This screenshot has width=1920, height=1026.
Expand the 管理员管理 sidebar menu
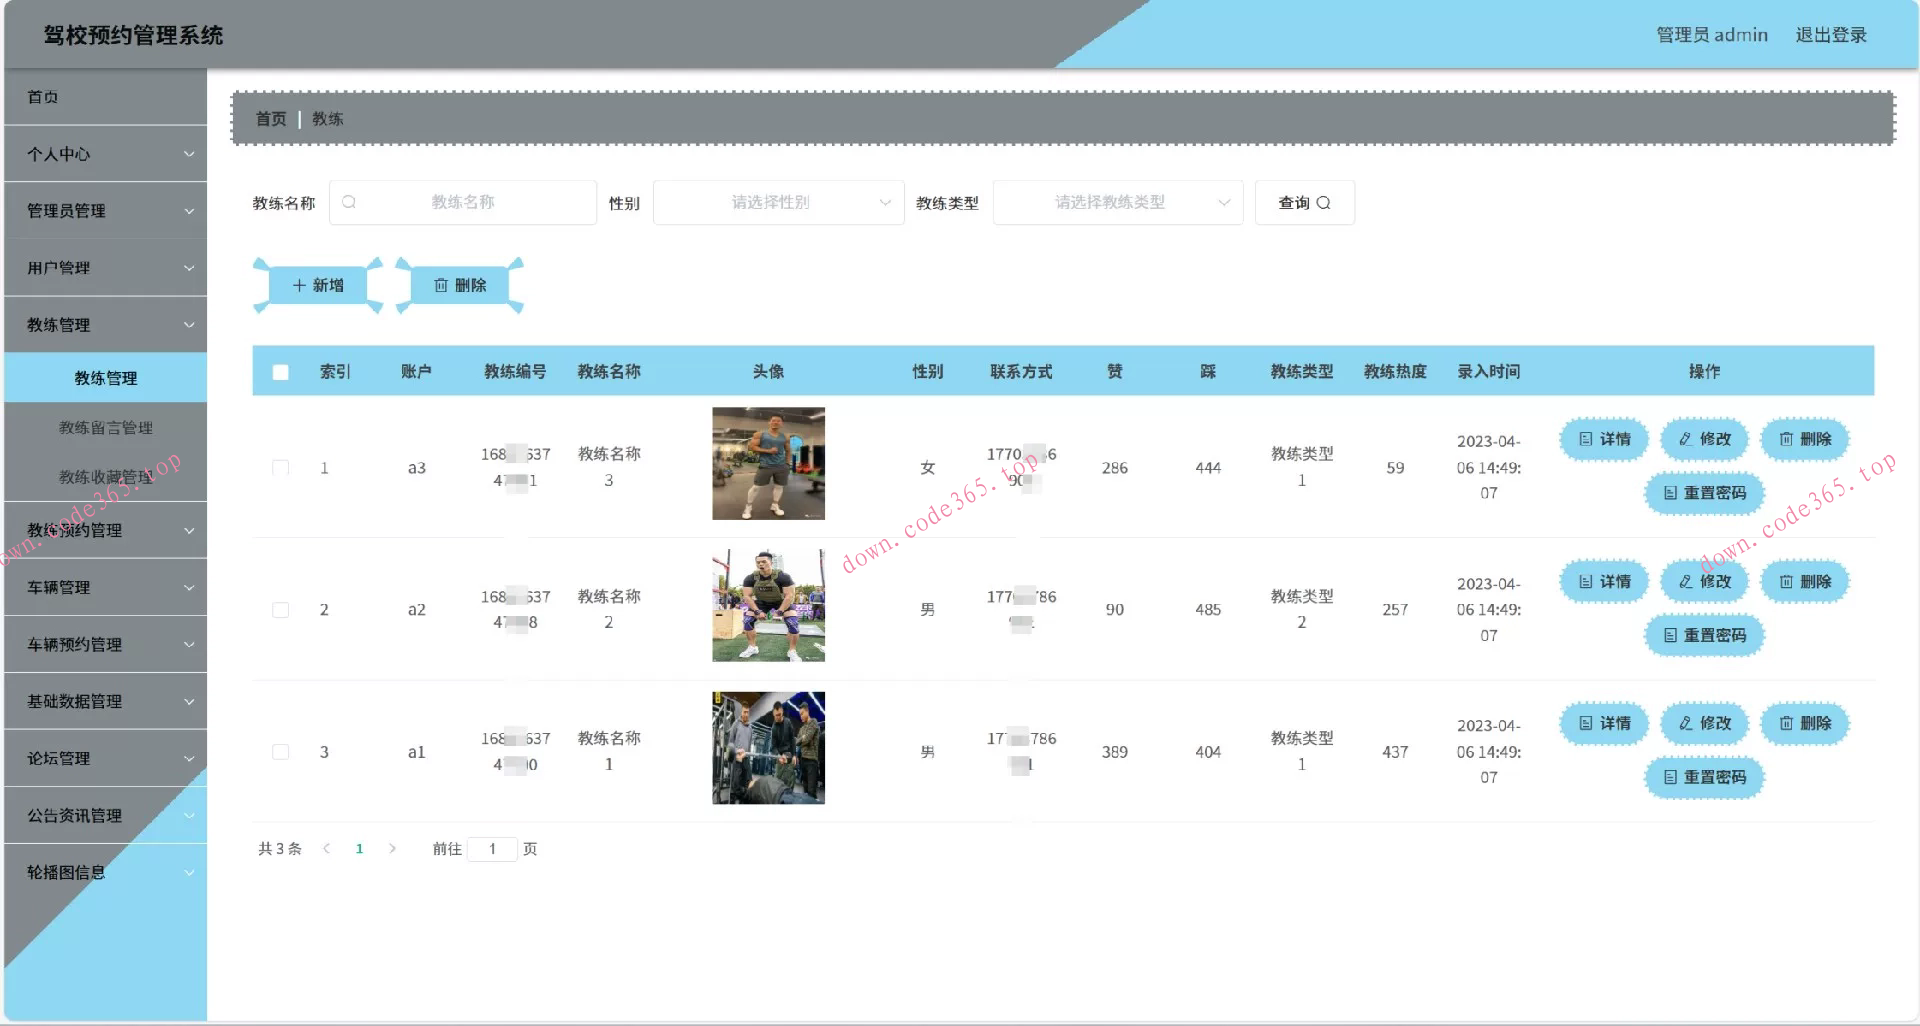coord(105,211)
